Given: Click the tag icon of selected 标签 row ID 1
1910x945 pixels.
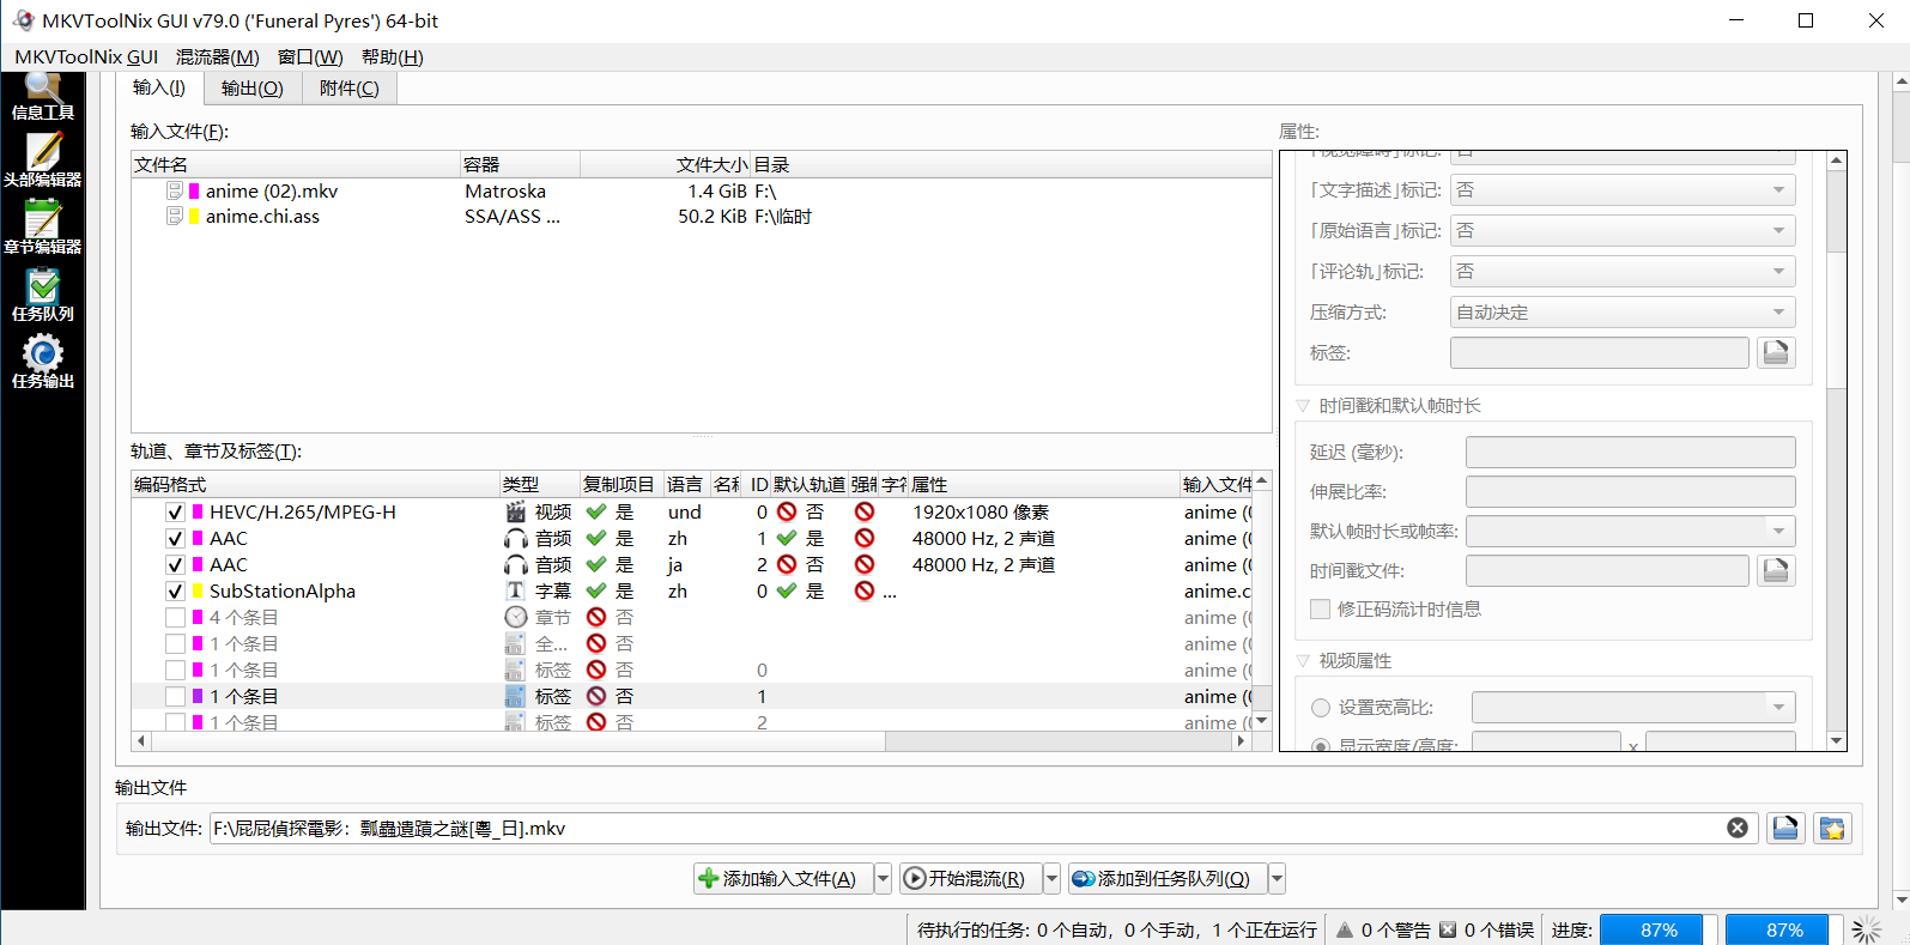Looking at the screenshot, I should pyautogui.click(x=515, y=696).
